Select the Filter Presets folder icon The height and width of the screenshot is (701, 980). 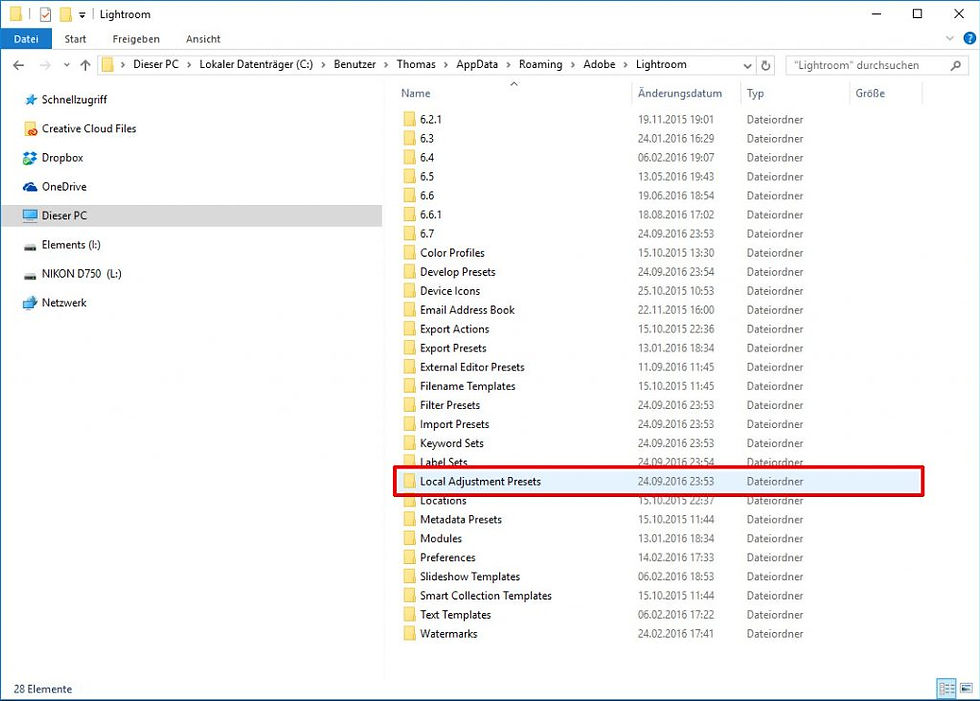[409, 405]
